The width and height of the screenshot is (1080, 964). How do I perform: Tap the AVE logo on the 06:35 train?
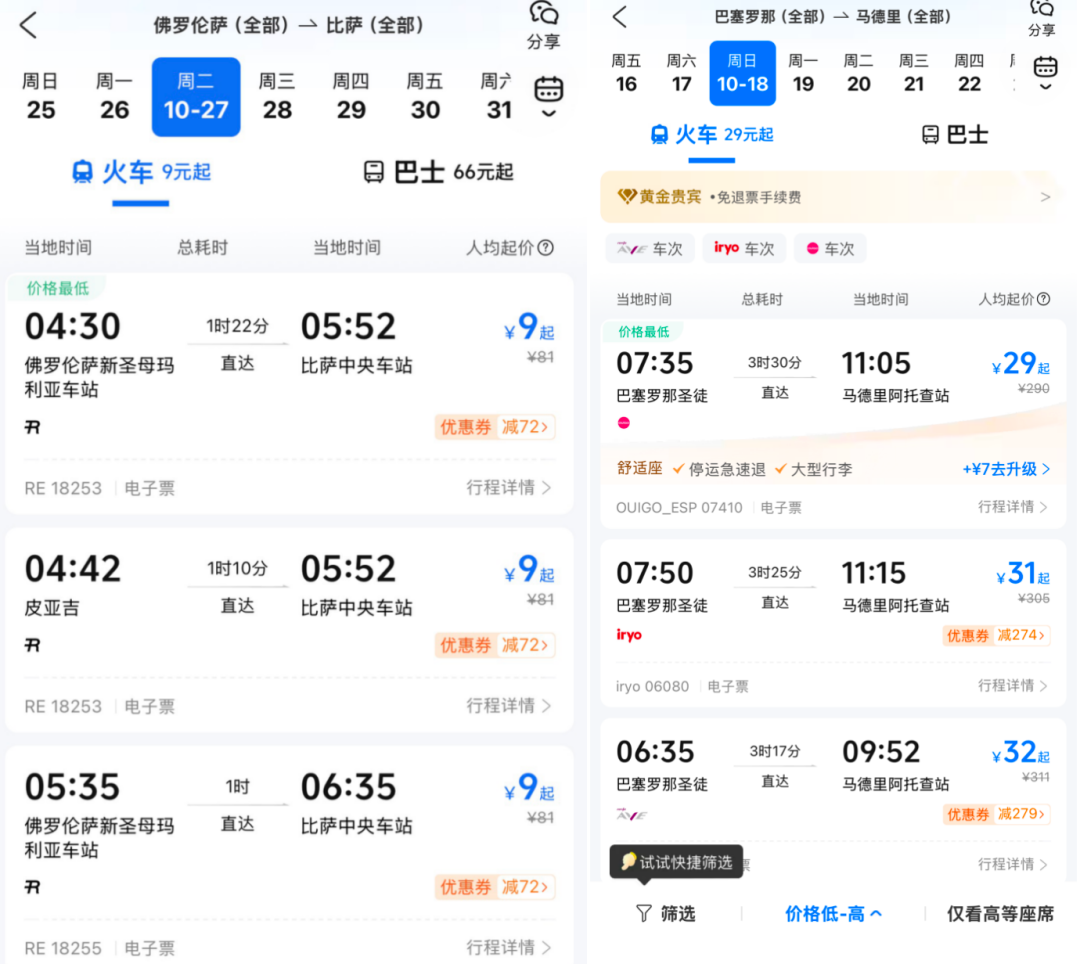click(x=632, y=815)
